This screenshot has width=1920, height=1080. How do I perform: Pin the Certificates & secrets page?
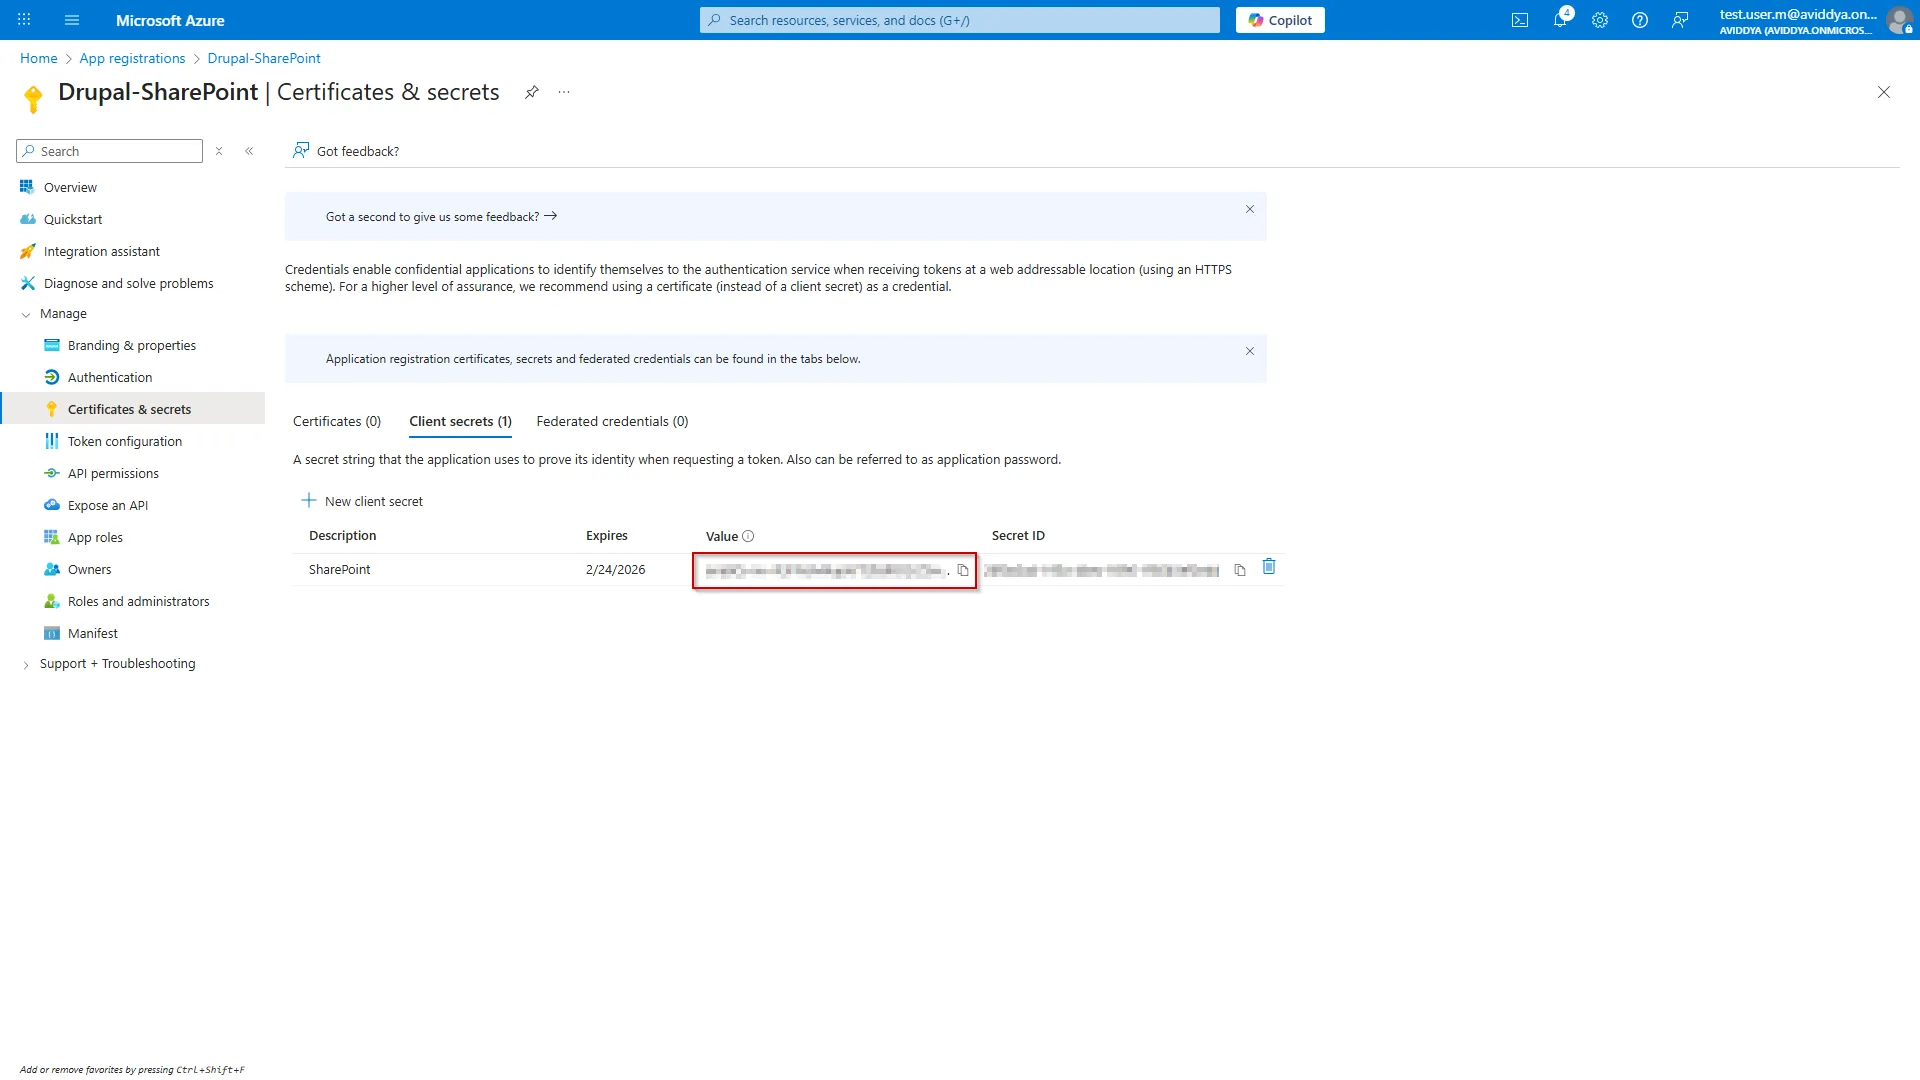(532, 92)
